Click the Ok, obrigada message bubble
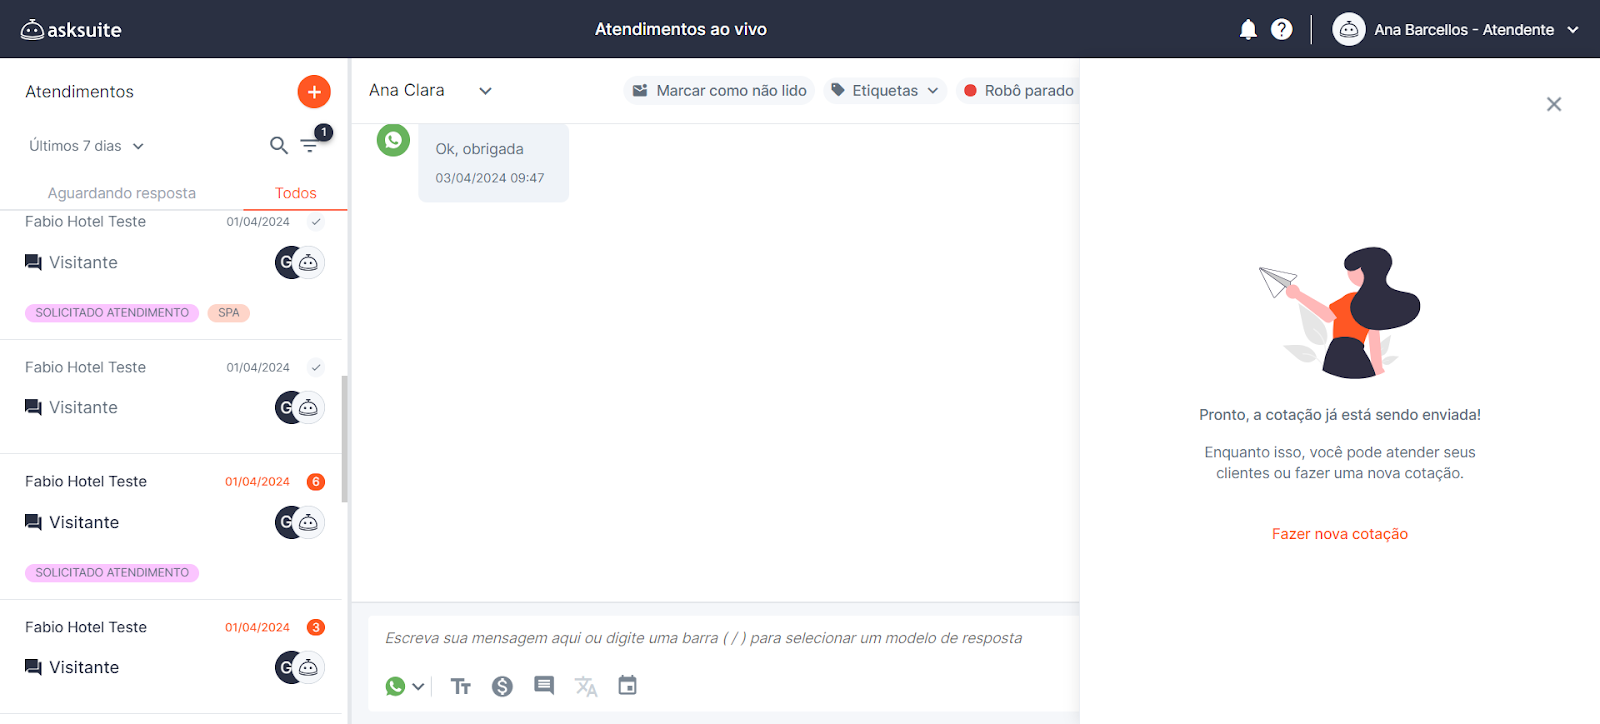Screen dimensions: 1600x724 (493, 163)
